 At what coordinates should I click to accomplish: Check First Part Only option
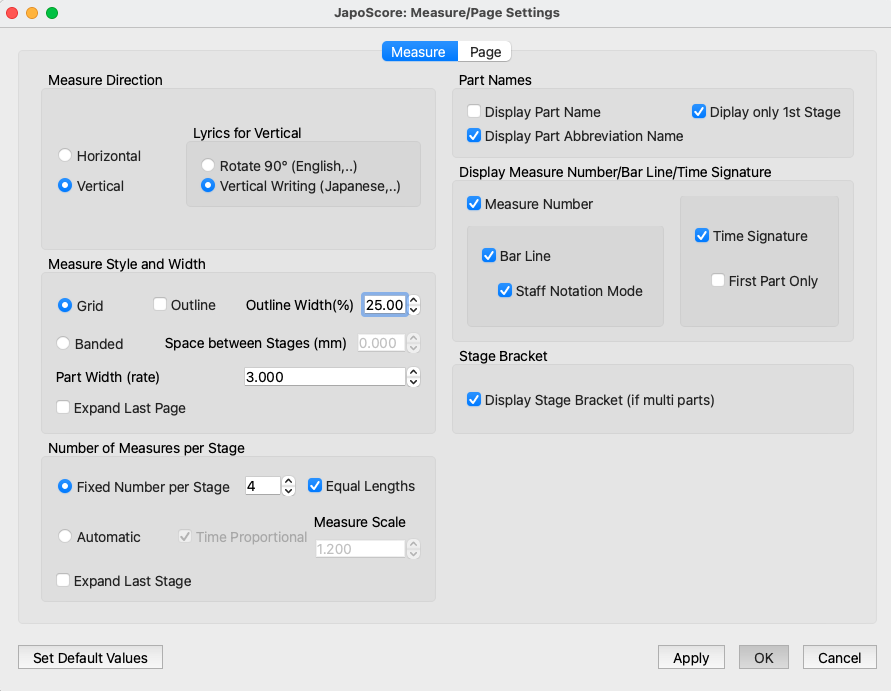718,281
